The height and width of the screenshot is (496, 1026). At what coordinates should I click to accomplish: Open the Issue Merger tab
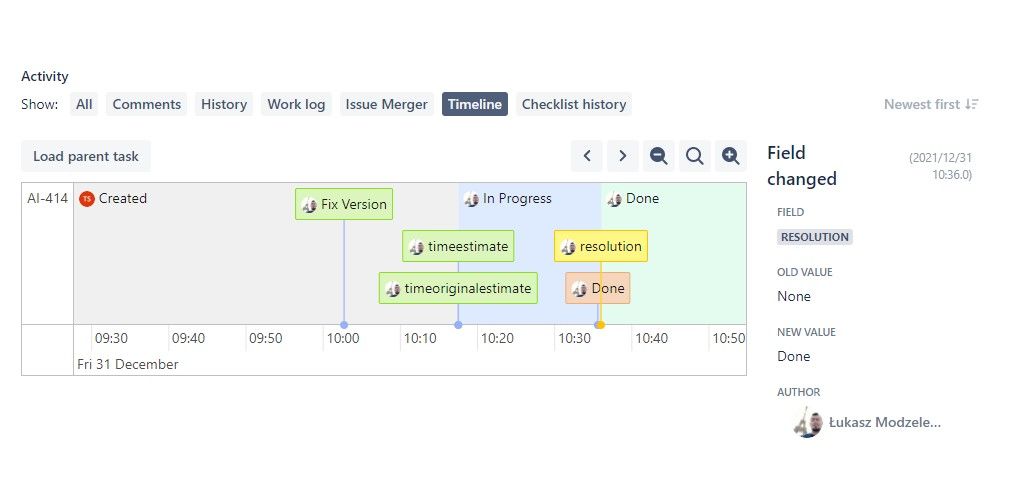386,104
